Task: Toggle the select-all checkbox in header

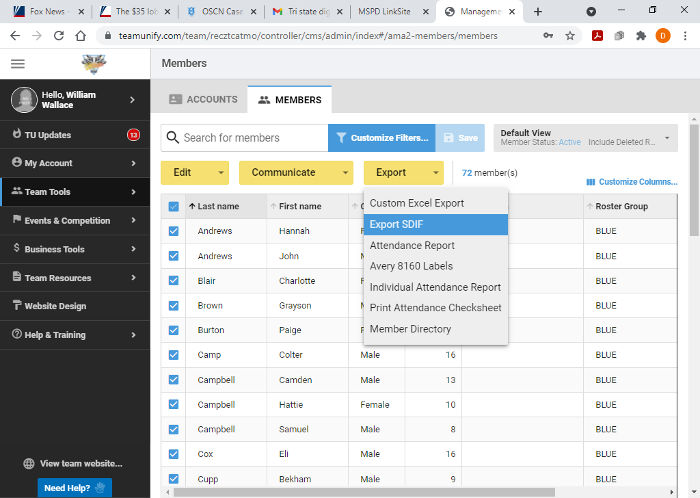Action: [x=173, y=206]
